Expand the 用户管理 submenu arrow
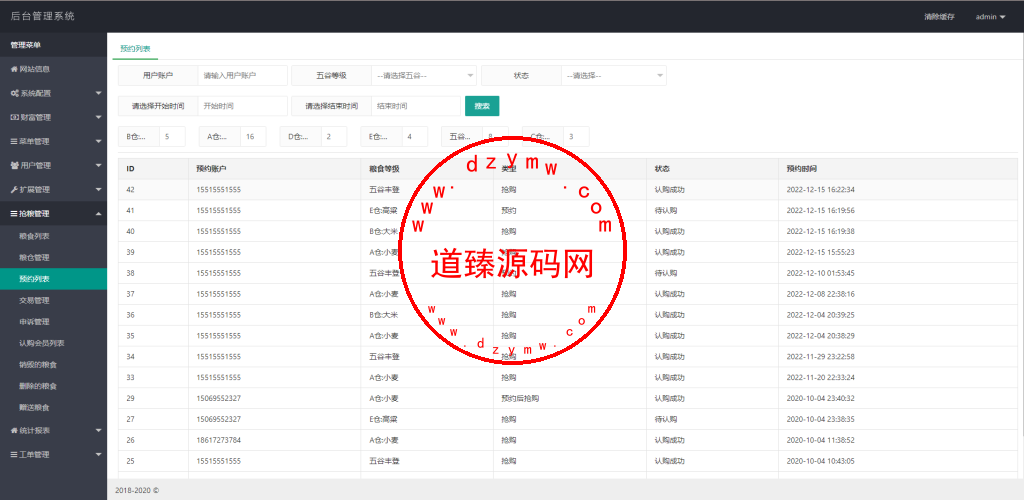 [x=99, y=166]
